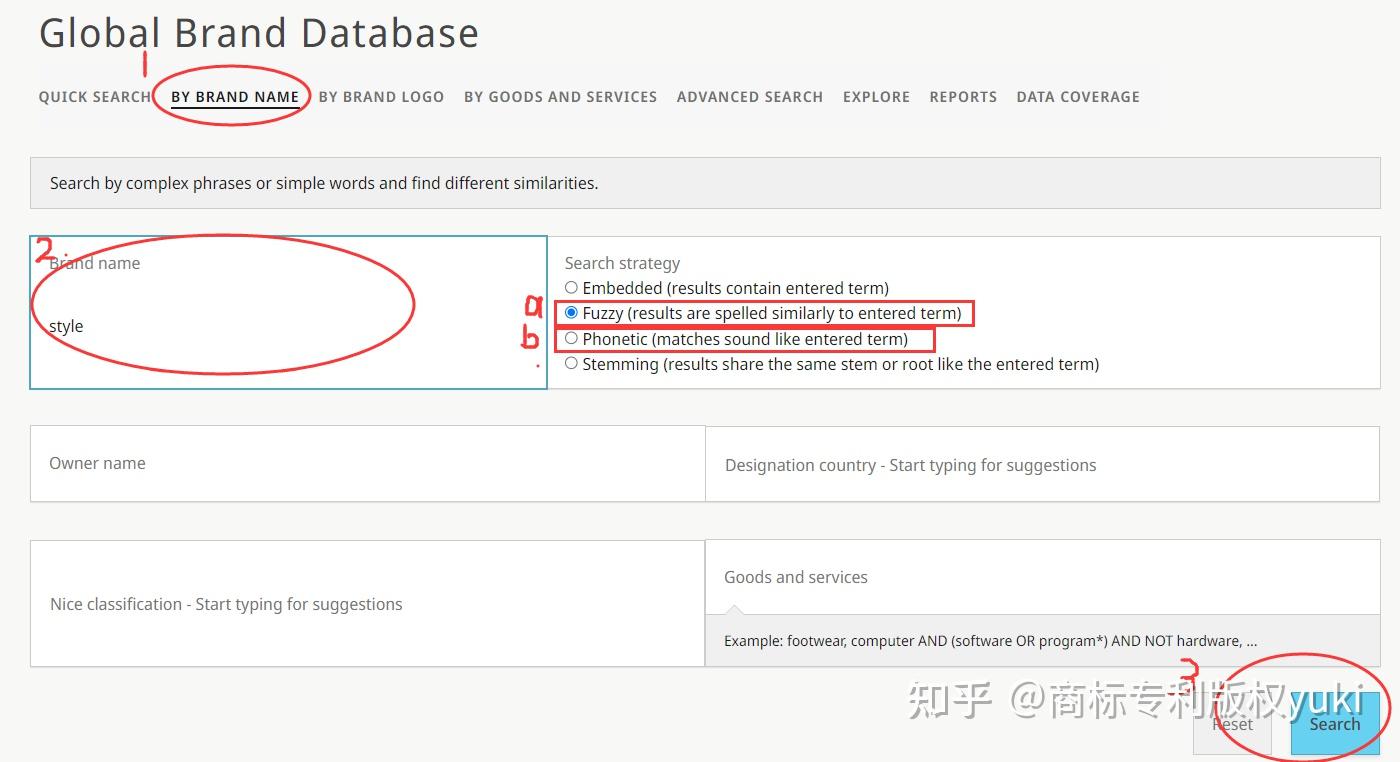The width and height of the screenshot is (1400, 762).
Task: Enable the Phonetic search strategy
Action: click(x=571, y=338)
